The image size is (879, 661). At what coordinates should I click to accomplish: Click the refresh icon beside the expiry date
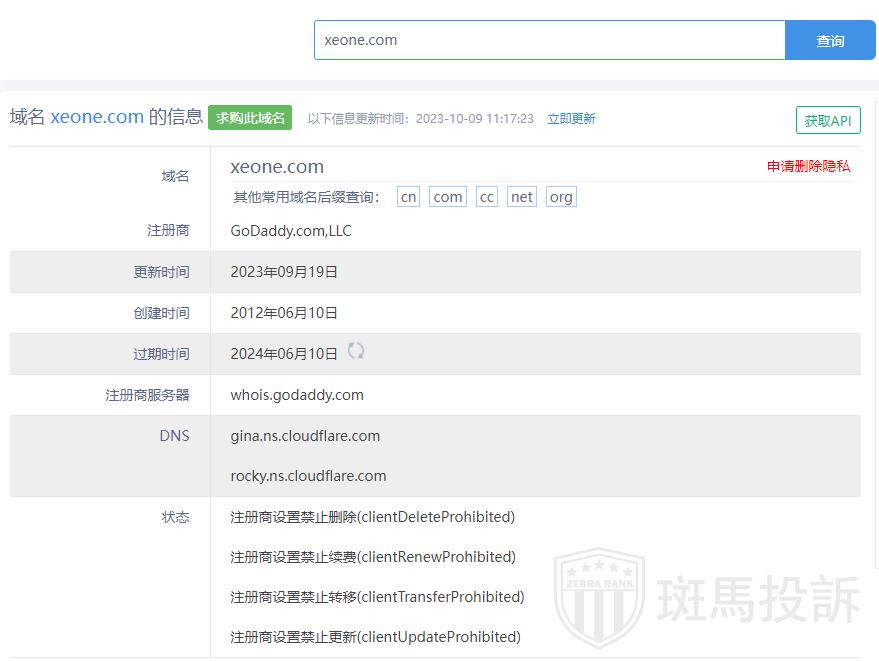pos(356,351)
